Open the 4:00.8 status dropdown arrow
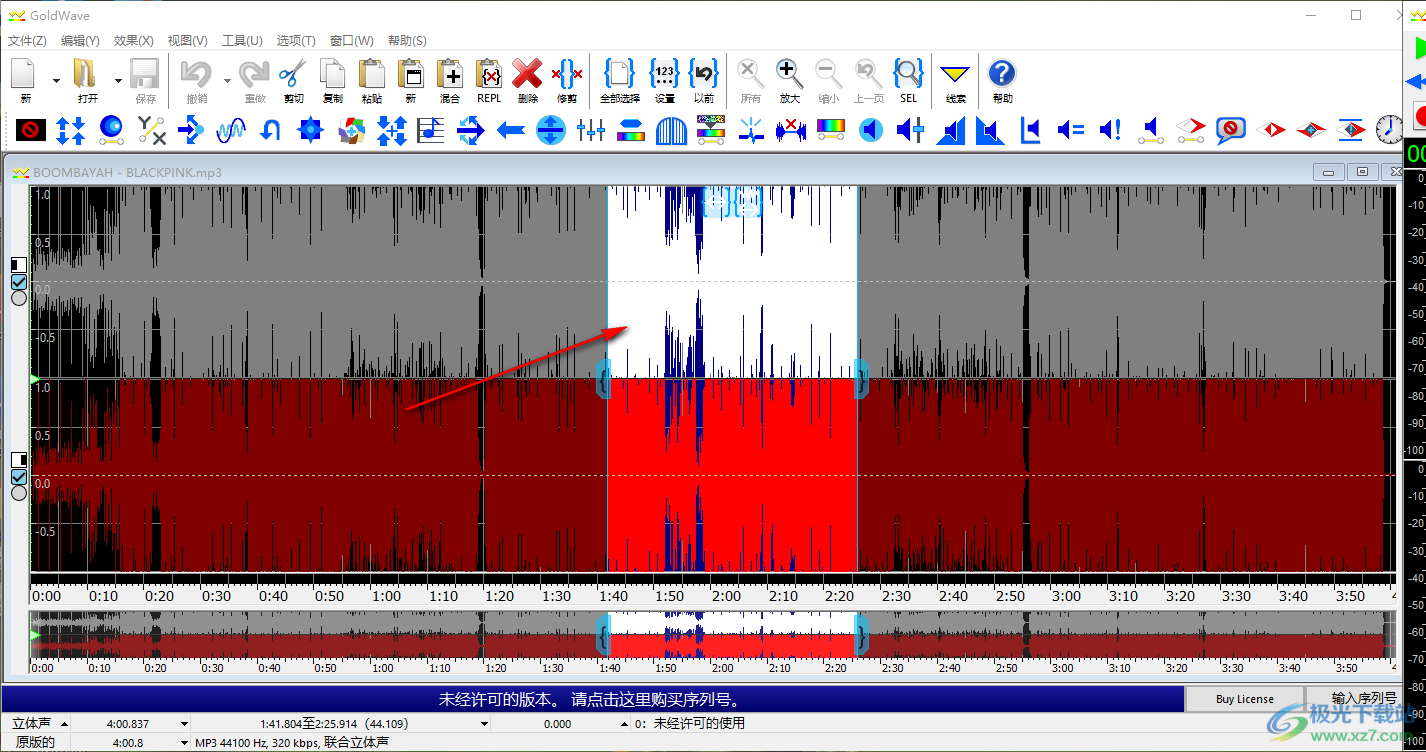 coord(184,743)
